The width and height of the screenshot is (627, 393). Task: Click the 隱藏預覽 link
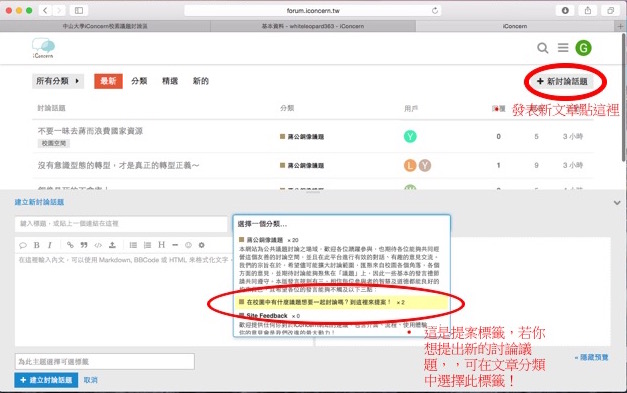591,357
